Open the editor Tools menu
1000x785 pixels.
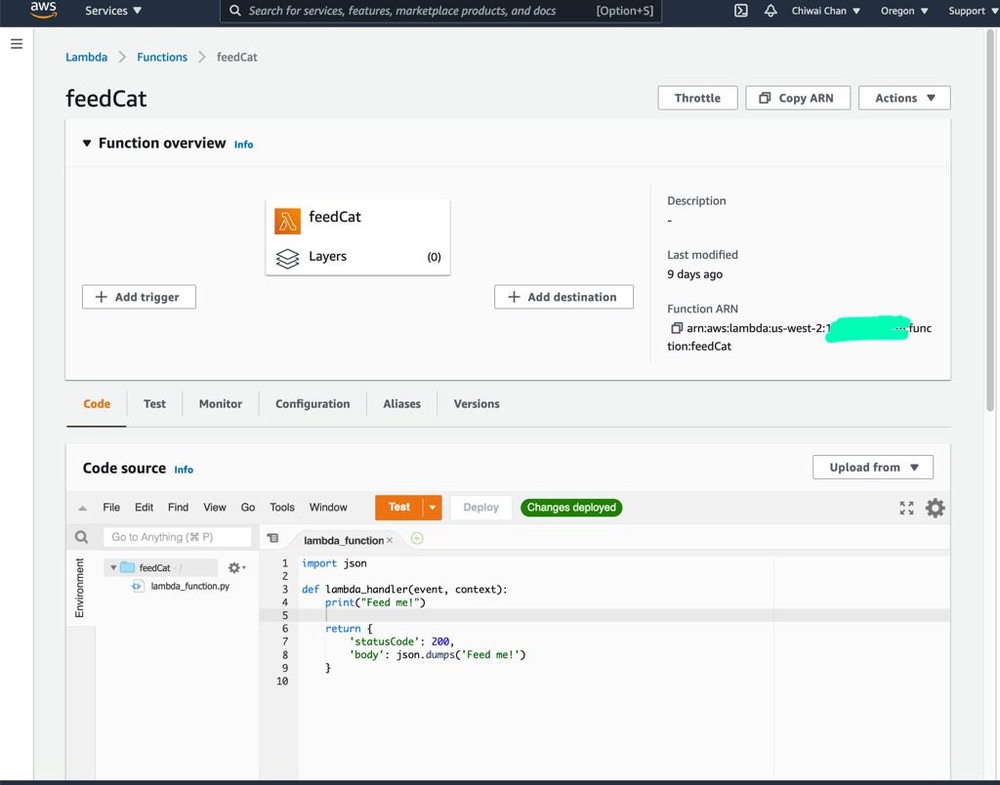point(282,507)
